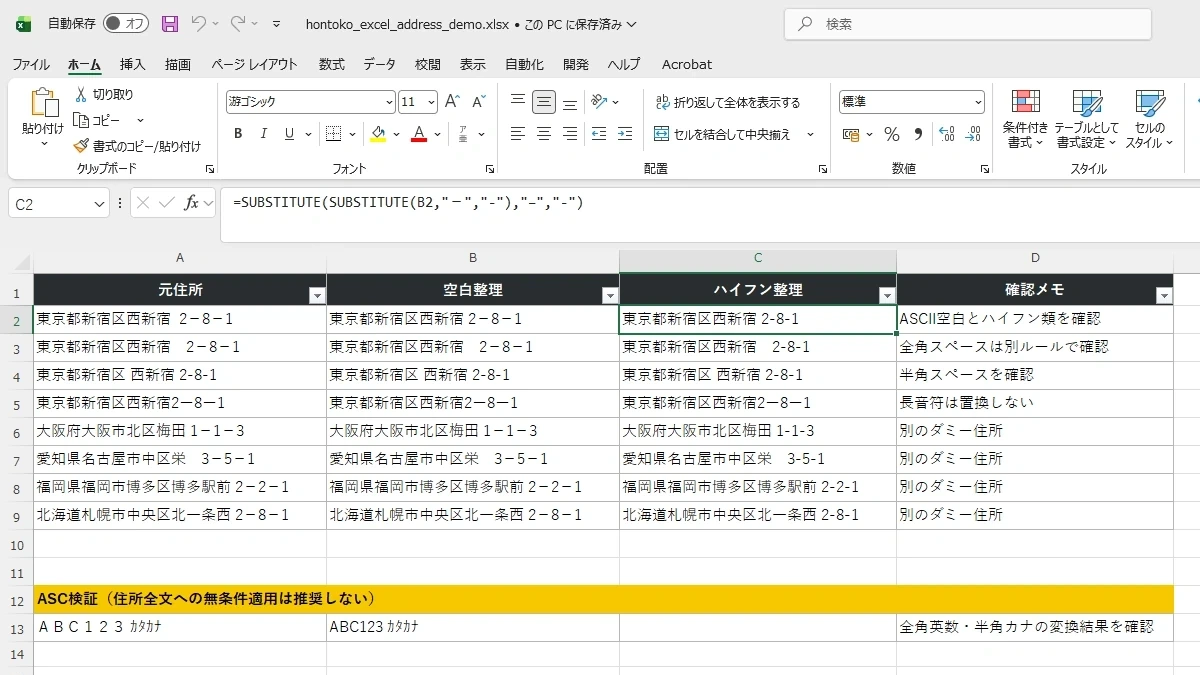Toggle Center horizontal alignment
This screenshot has width=1200, height=675.
pyautogui.click(x=543, y=134)
